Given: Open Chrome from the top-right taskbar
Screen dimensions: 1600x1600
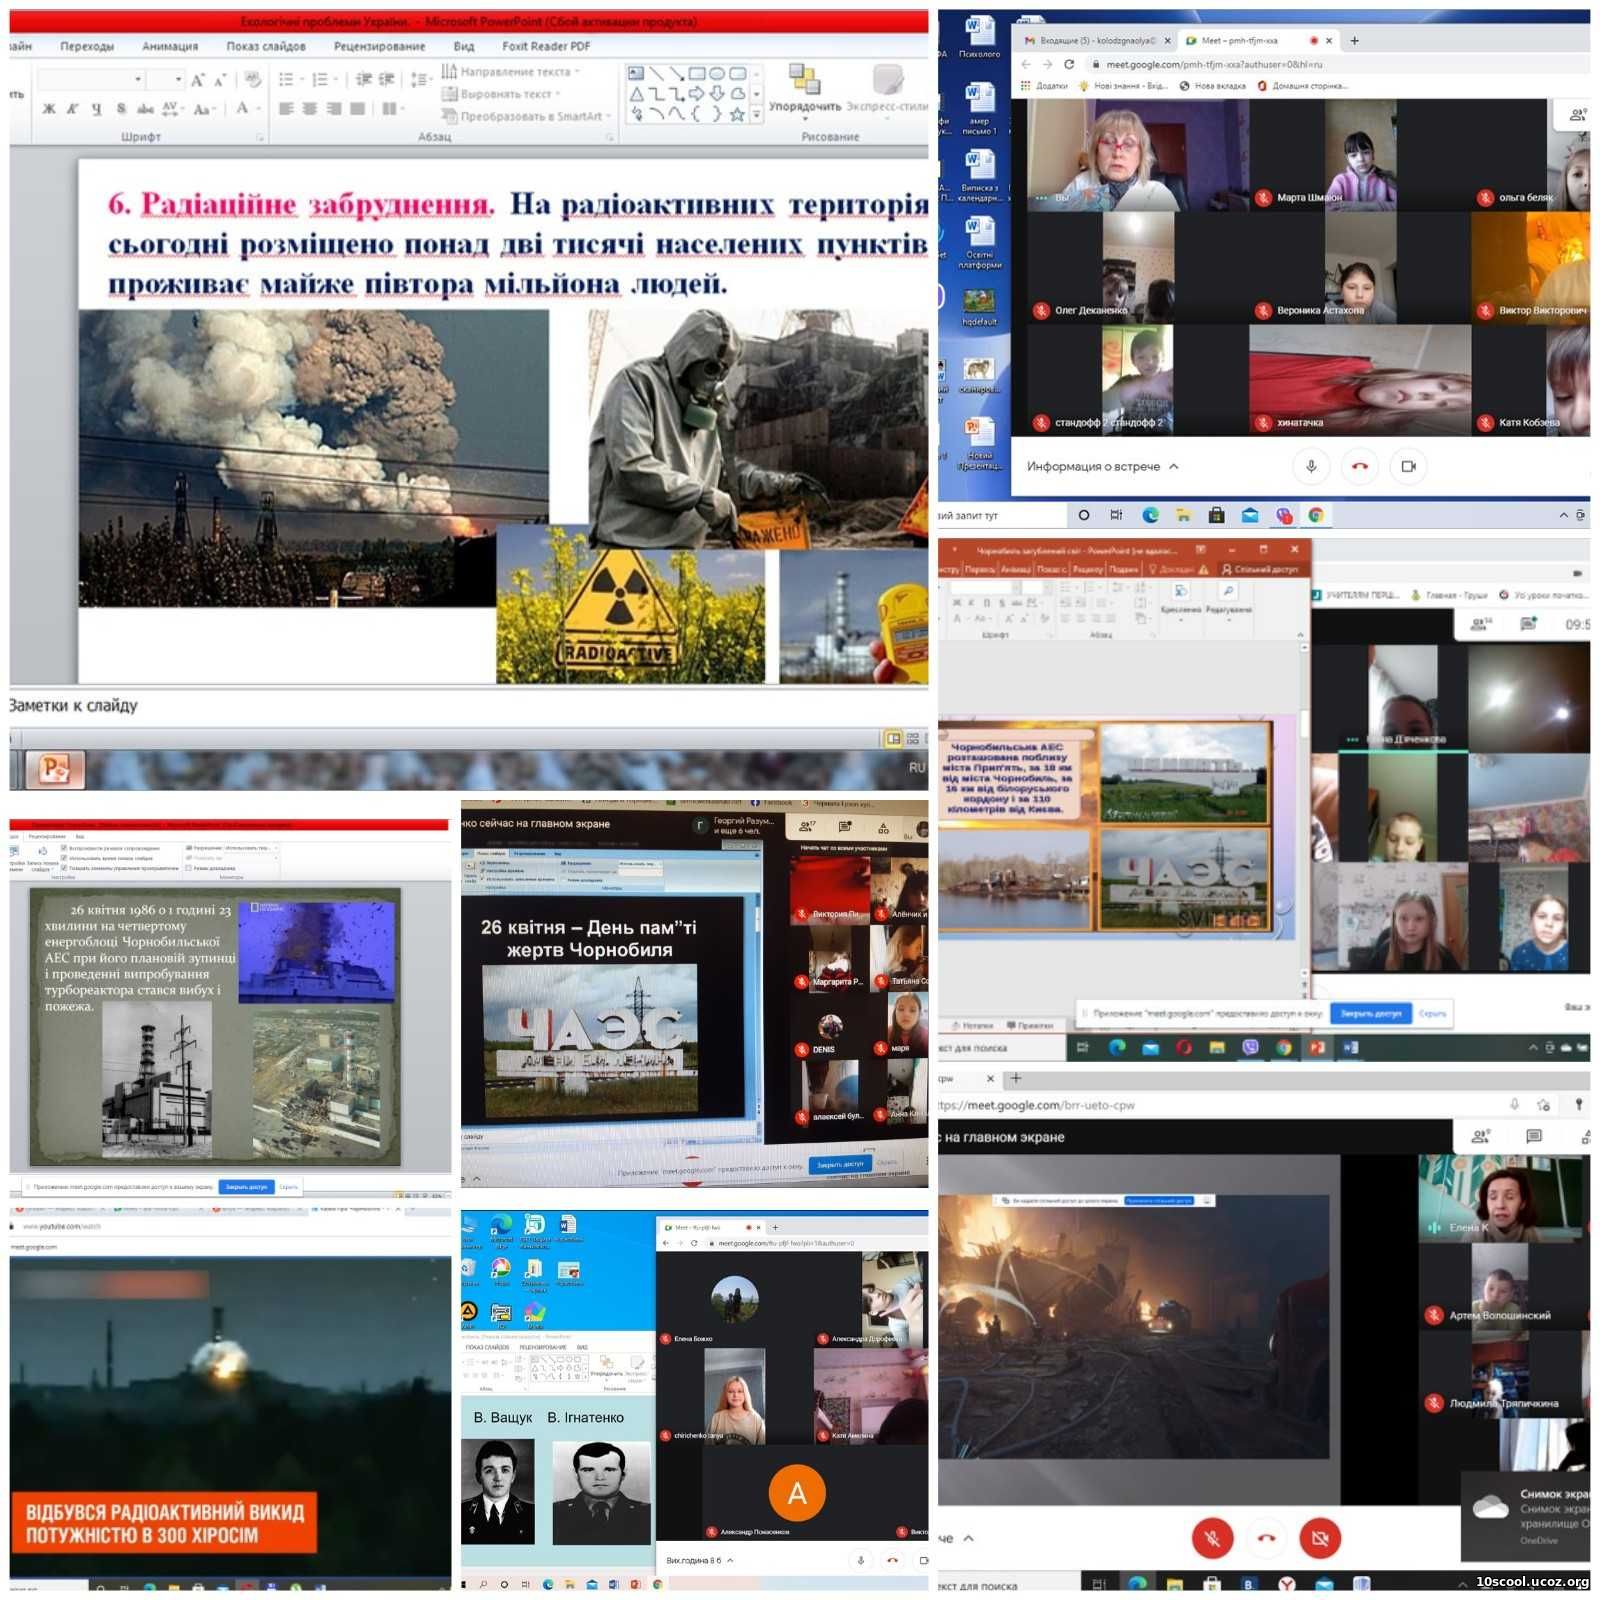Looking at the screenshot, I should click(1316, 515).
